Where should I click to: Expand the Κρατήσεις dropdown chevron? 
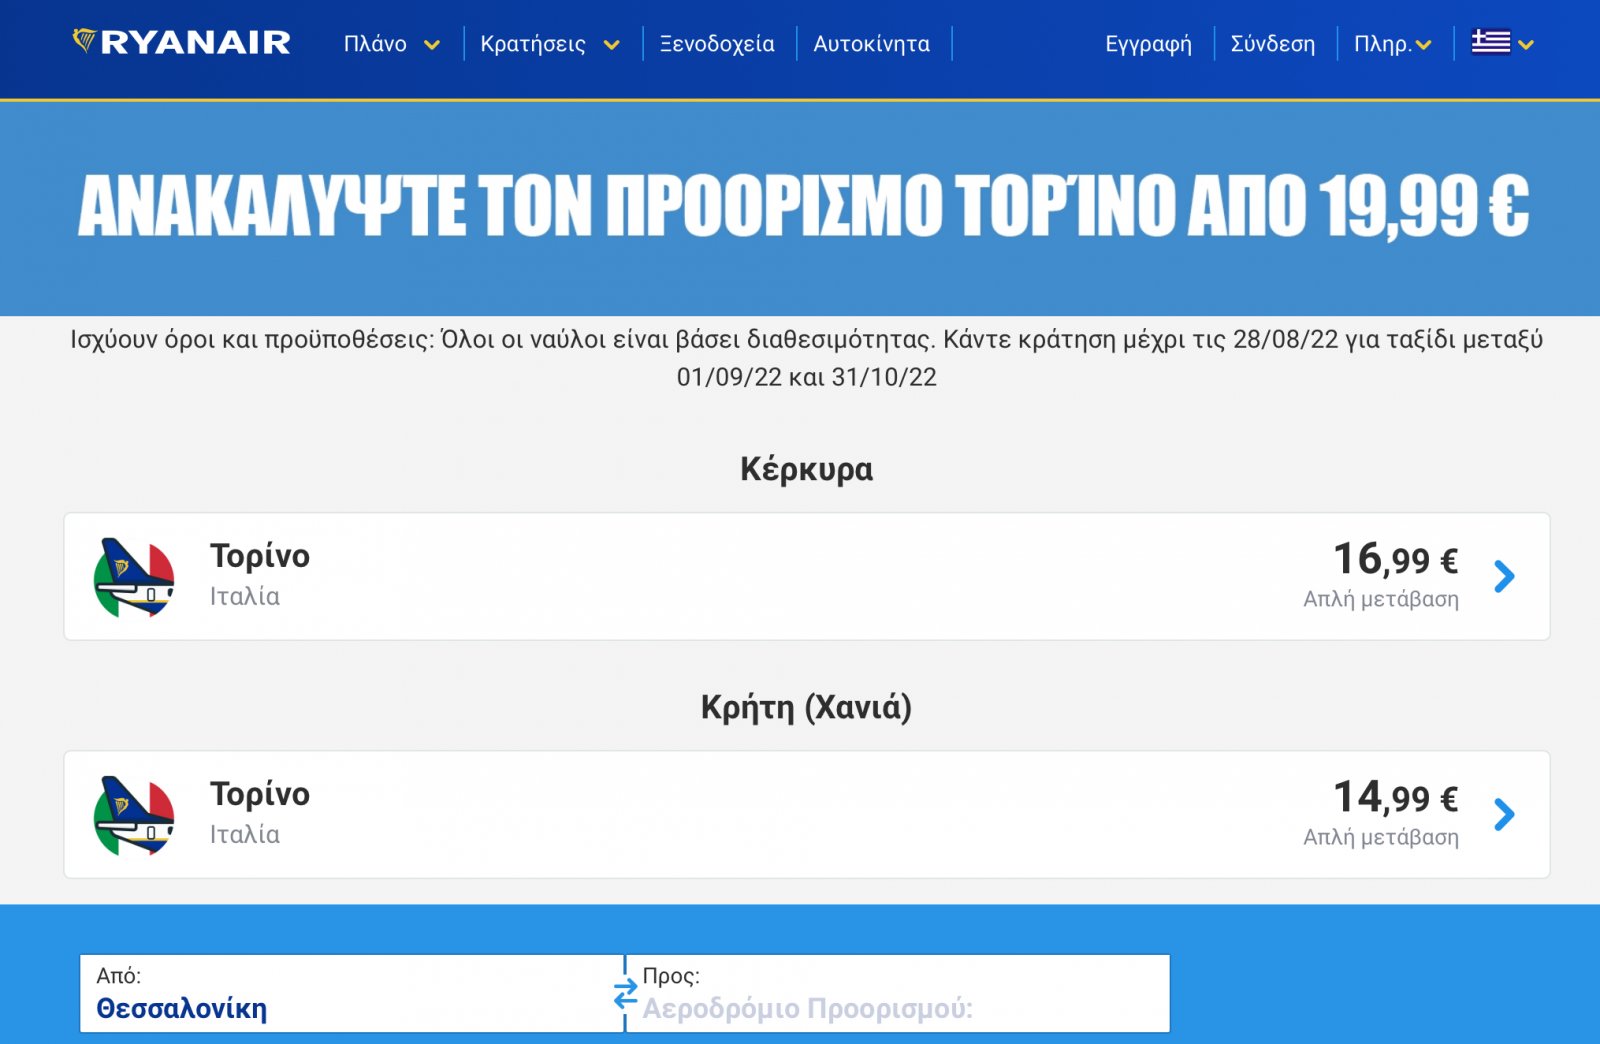coord(612,45)
